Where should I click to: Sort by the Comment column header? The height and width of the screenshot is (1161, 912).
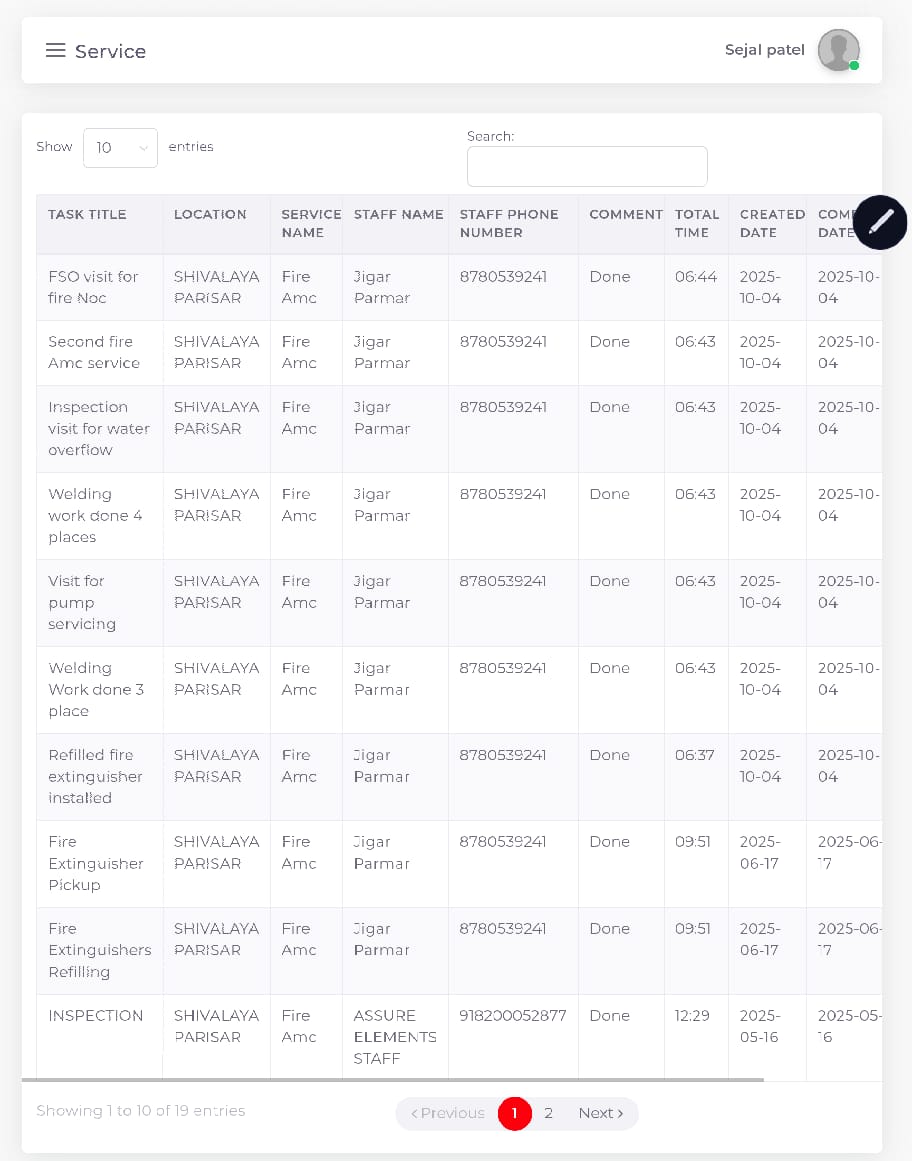[x=625, y=214]
